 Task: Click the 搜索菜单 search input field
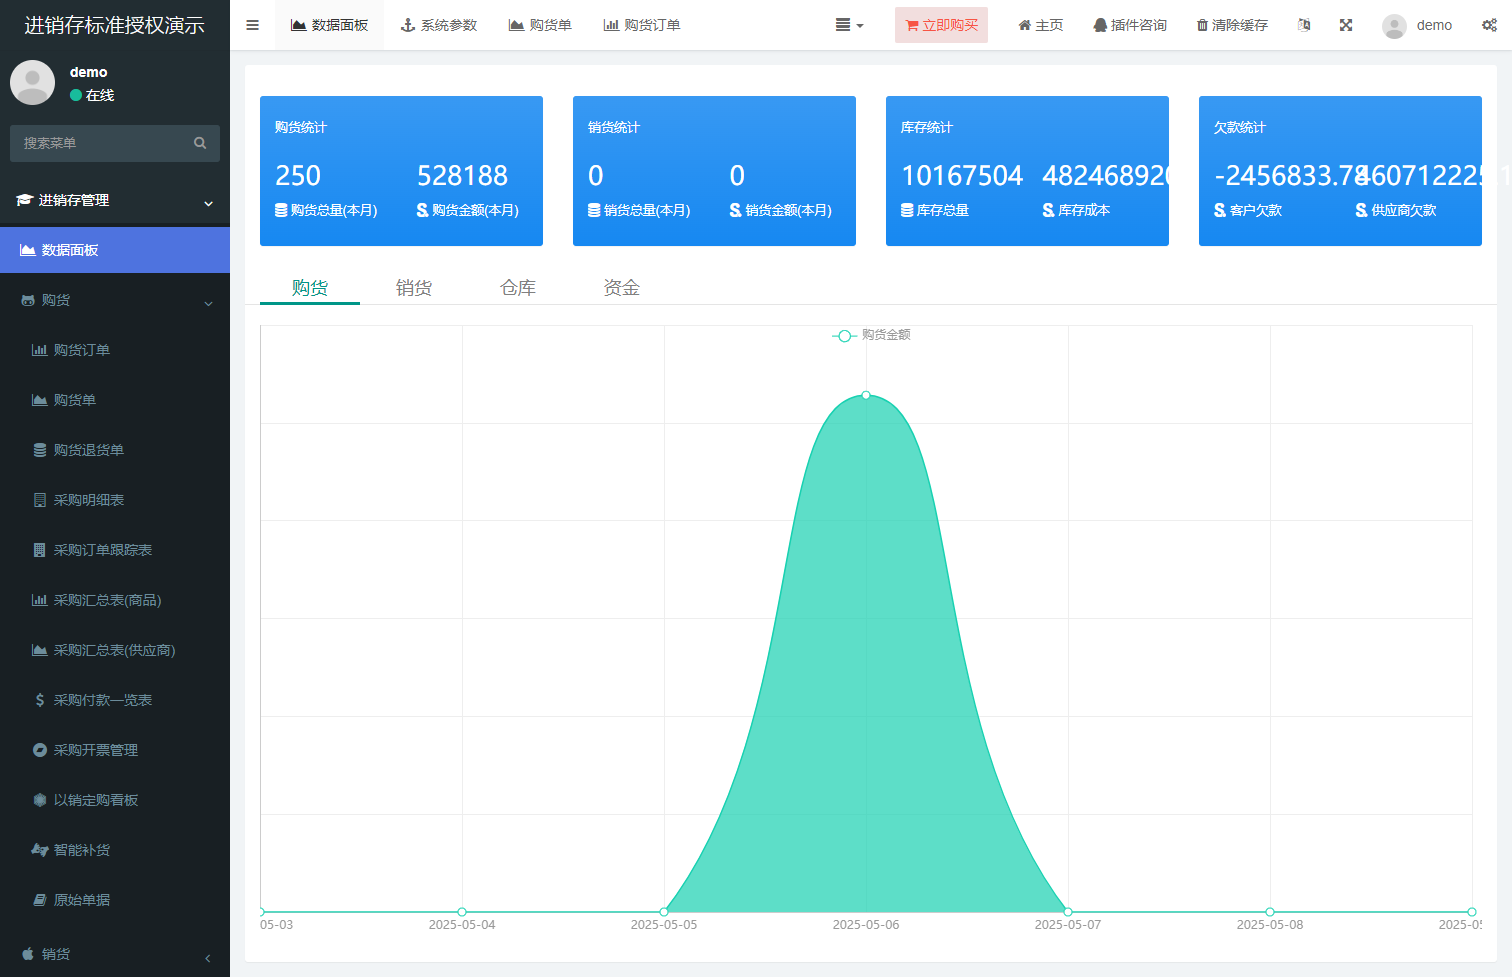tap(100, 143)
